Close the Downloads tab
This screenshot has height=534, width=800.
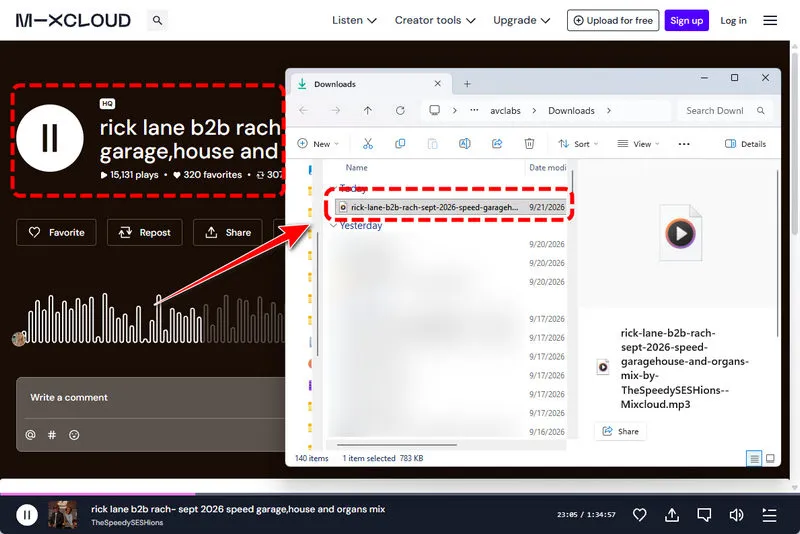(438, 84)
